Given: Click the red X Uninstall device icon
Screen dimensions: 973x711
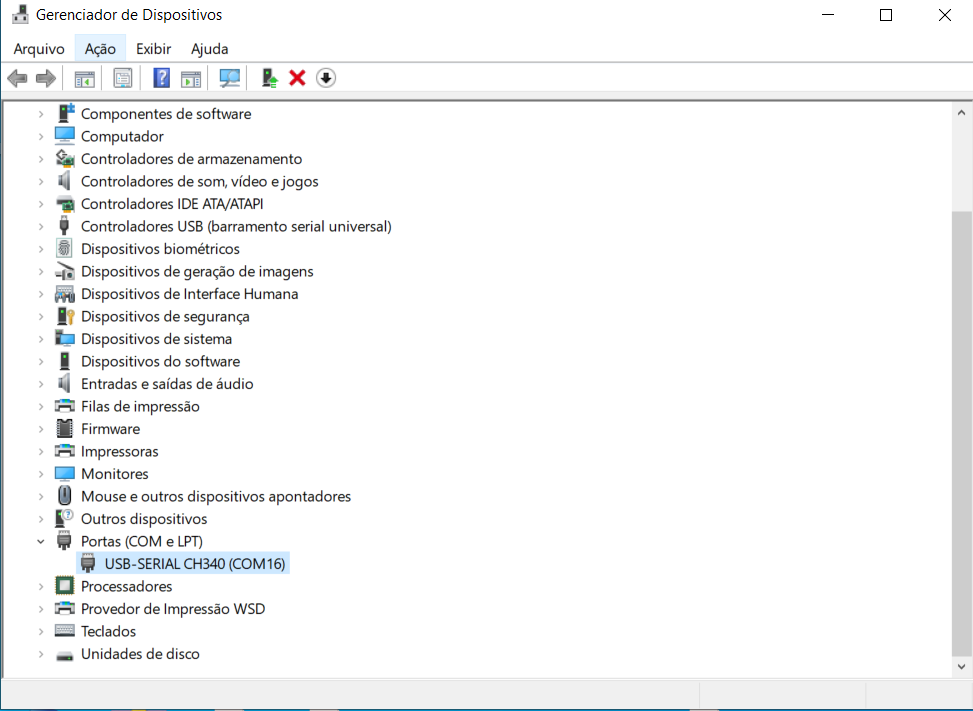Looking at the screenshot, I should (x=297, y=78).
